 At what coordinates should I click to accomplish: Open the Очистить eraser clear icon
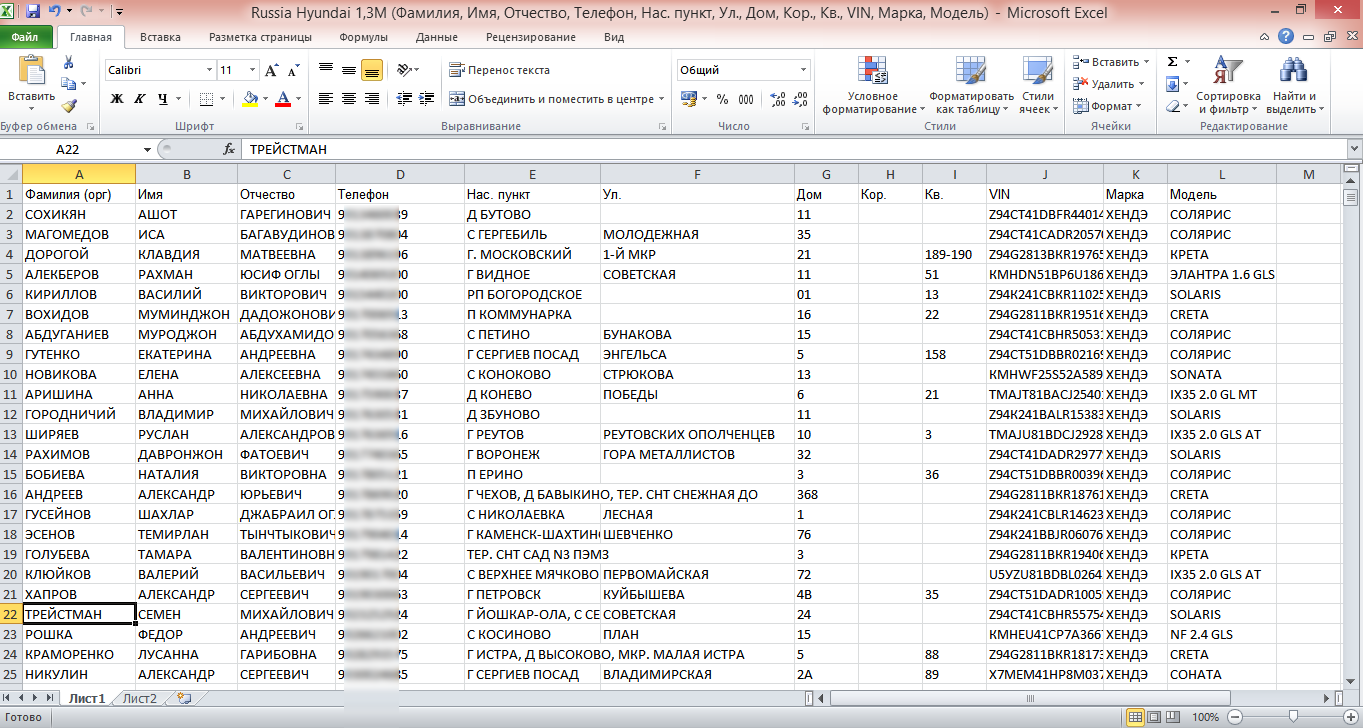[1175, 106]
